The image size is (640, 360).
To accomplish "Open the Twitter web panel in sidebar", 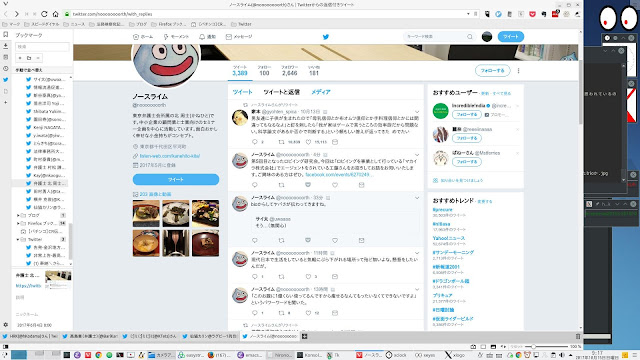I will [6, 80].
